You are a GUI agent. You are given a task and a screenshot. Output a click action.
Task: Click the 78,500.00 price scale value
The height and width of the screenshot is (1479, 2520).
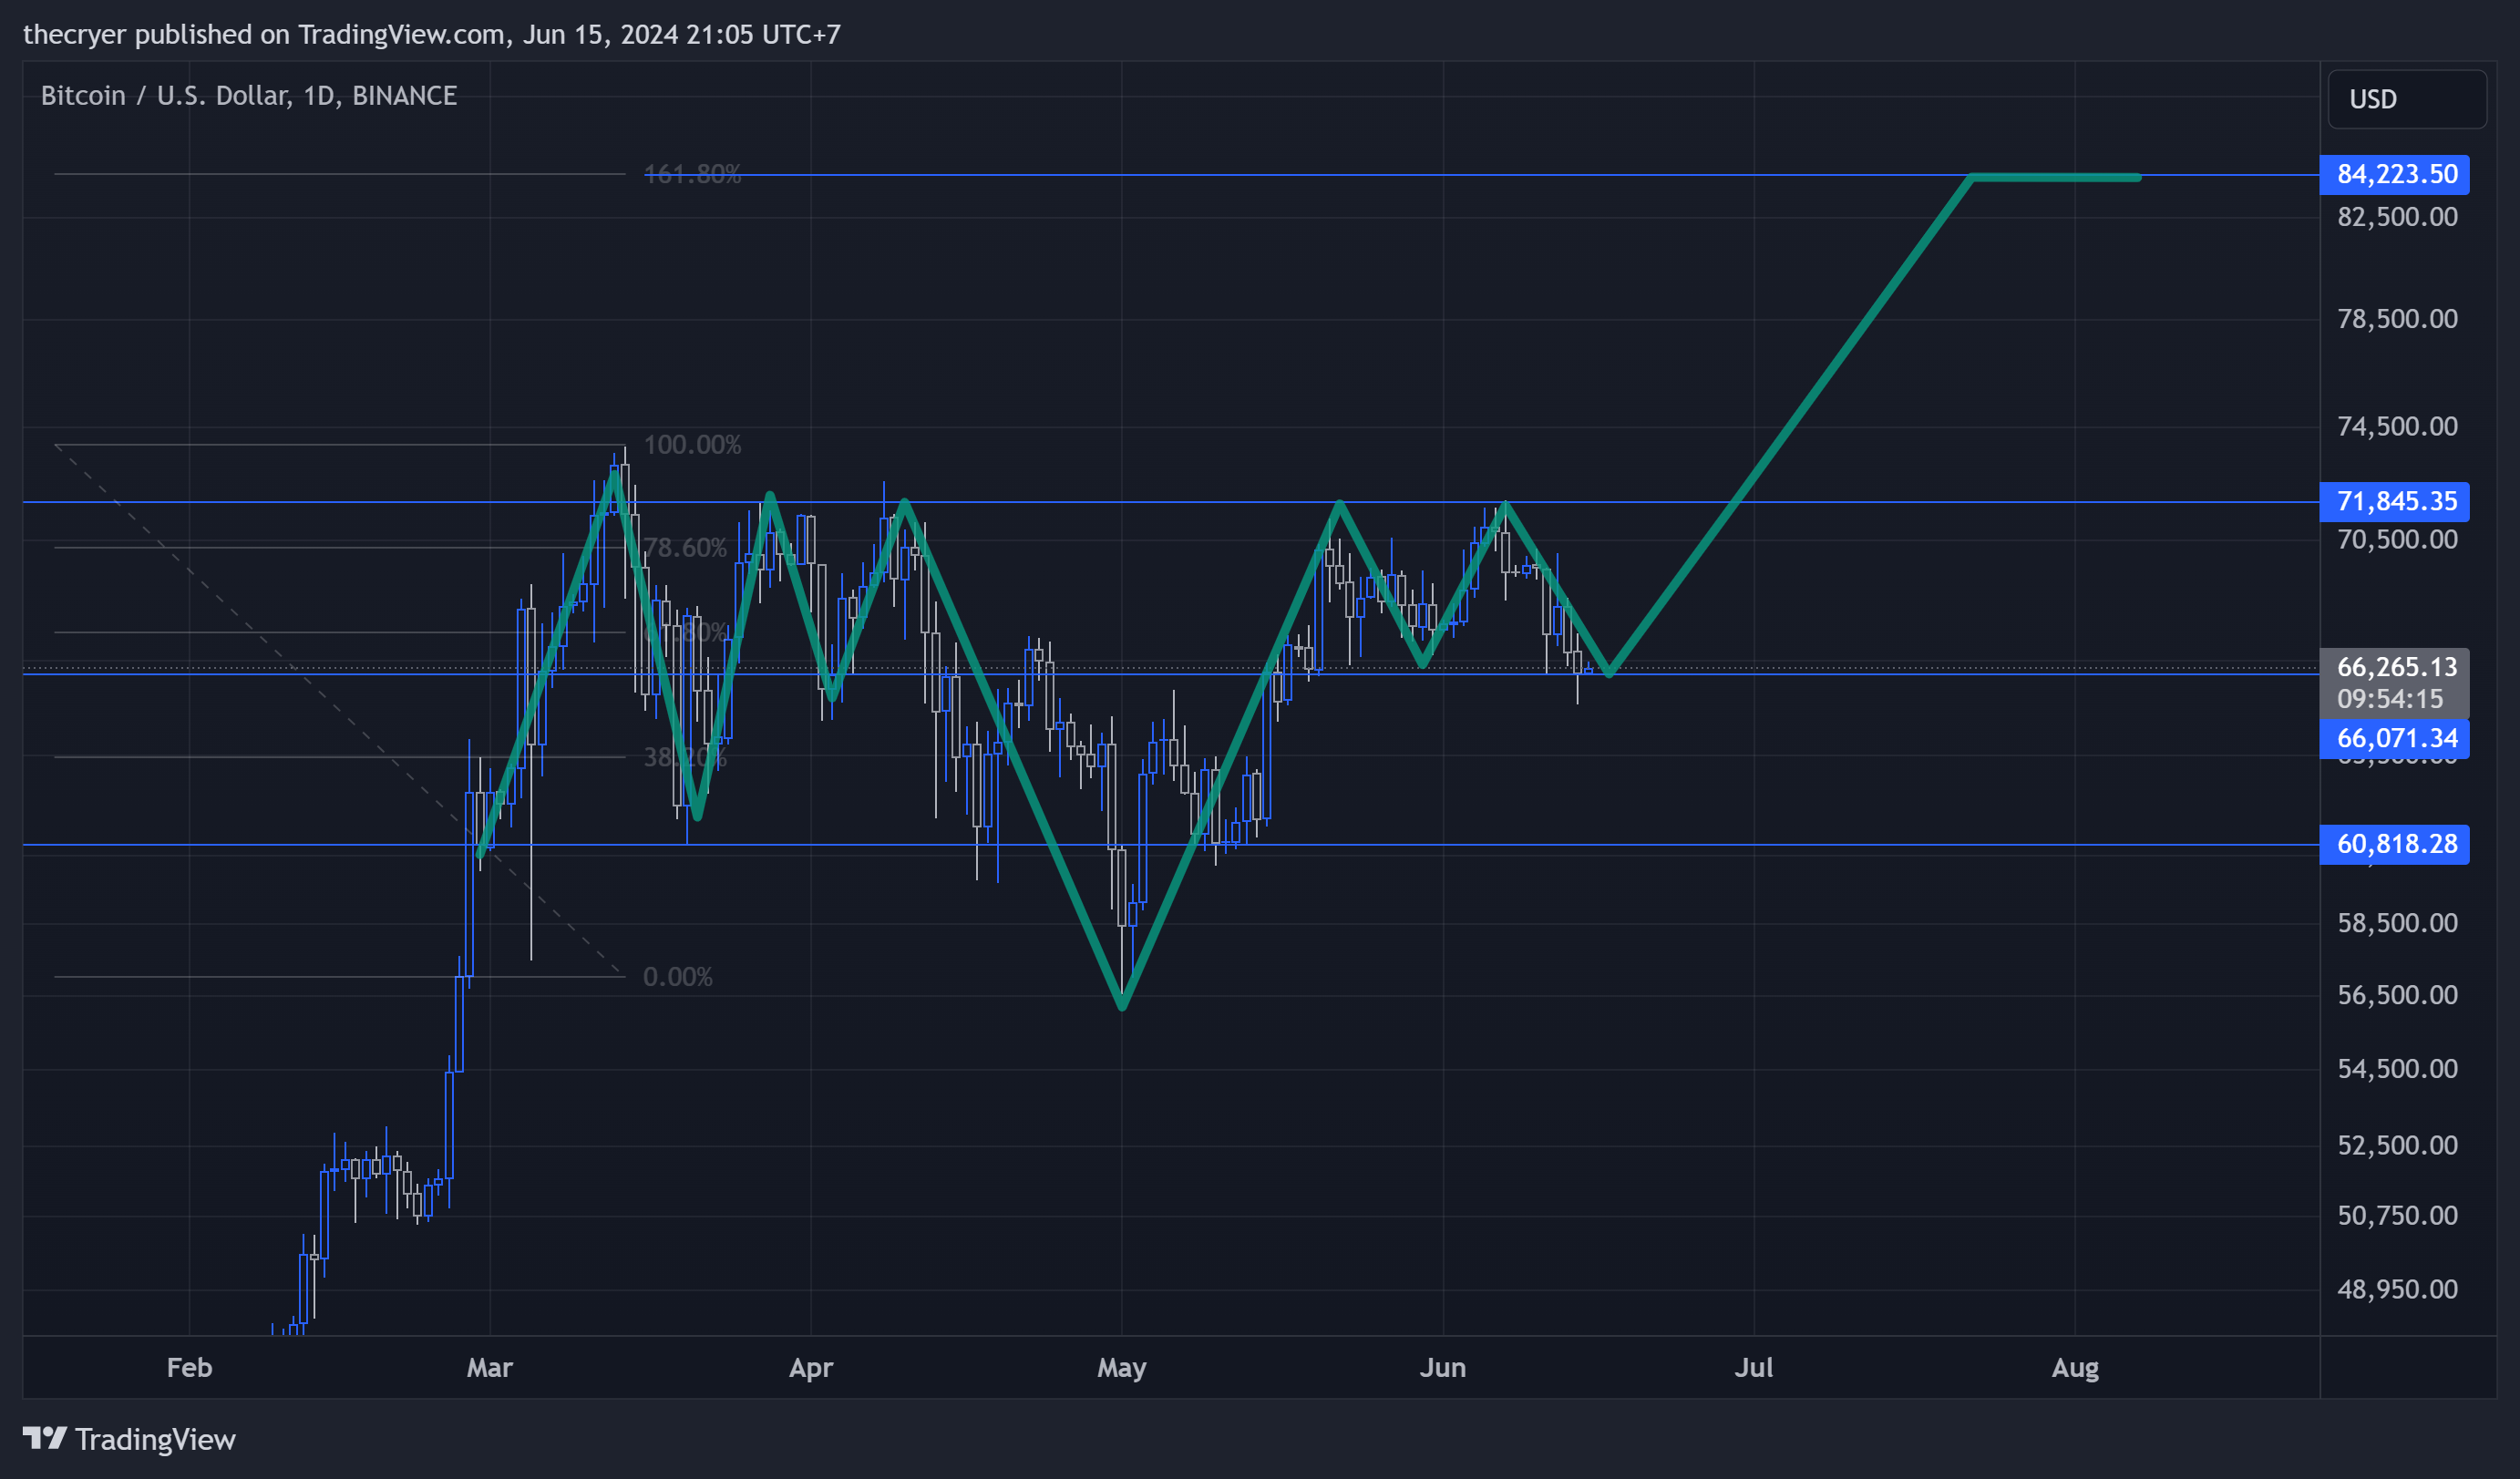pos(2397,319)
